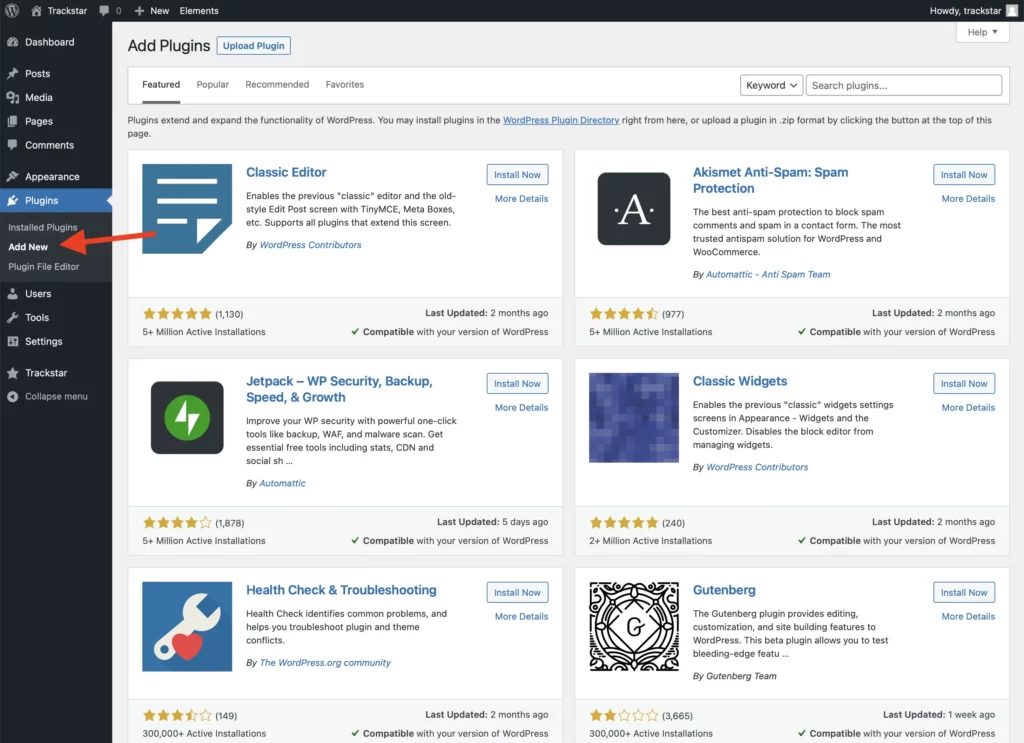The image size is (1024, 743).
Task: Open Elements in the admin bar
Action: 199,10
